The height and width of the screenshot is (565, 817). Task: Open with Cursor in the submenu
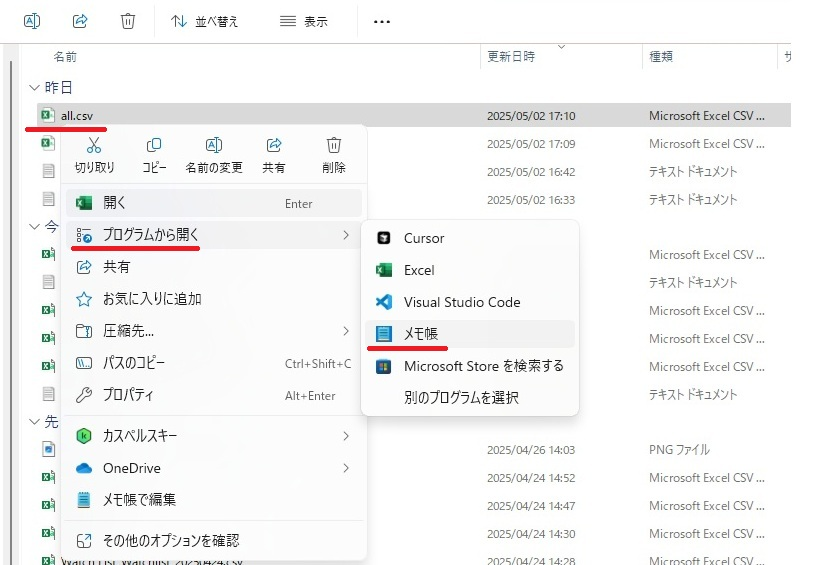tap(470, 238)
